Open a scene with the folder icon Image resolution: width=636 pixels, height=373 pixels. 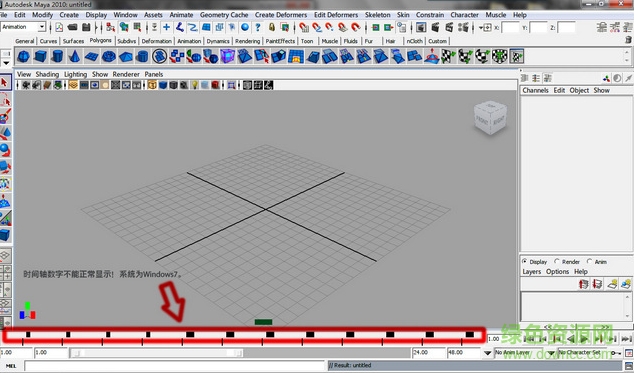[73, 27]
